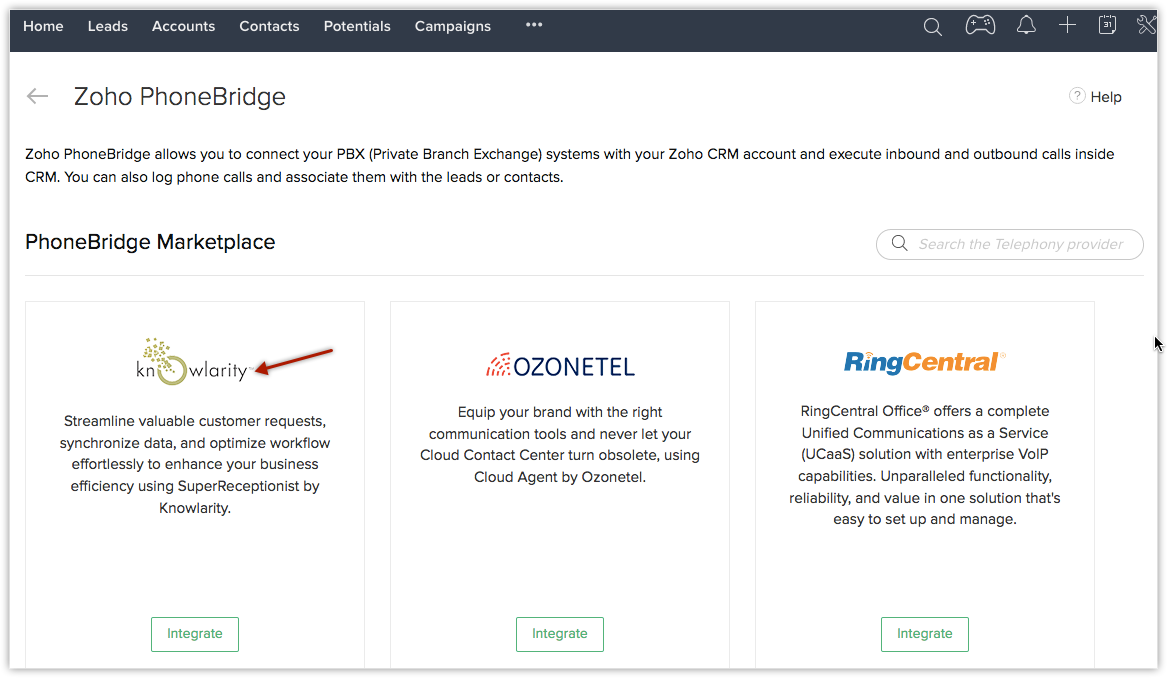Integrate the Knowlarity provider
The height and width of the screenshot is (678, 1167).
(x=195, y=634)
